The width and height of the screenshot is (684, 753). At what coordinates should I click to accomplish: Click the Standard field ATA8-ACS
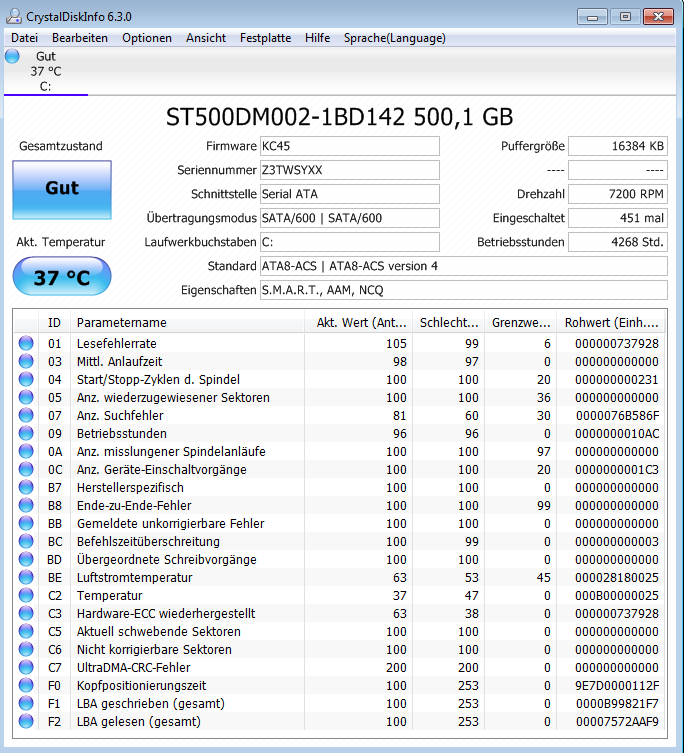click(x=464, y=266)
